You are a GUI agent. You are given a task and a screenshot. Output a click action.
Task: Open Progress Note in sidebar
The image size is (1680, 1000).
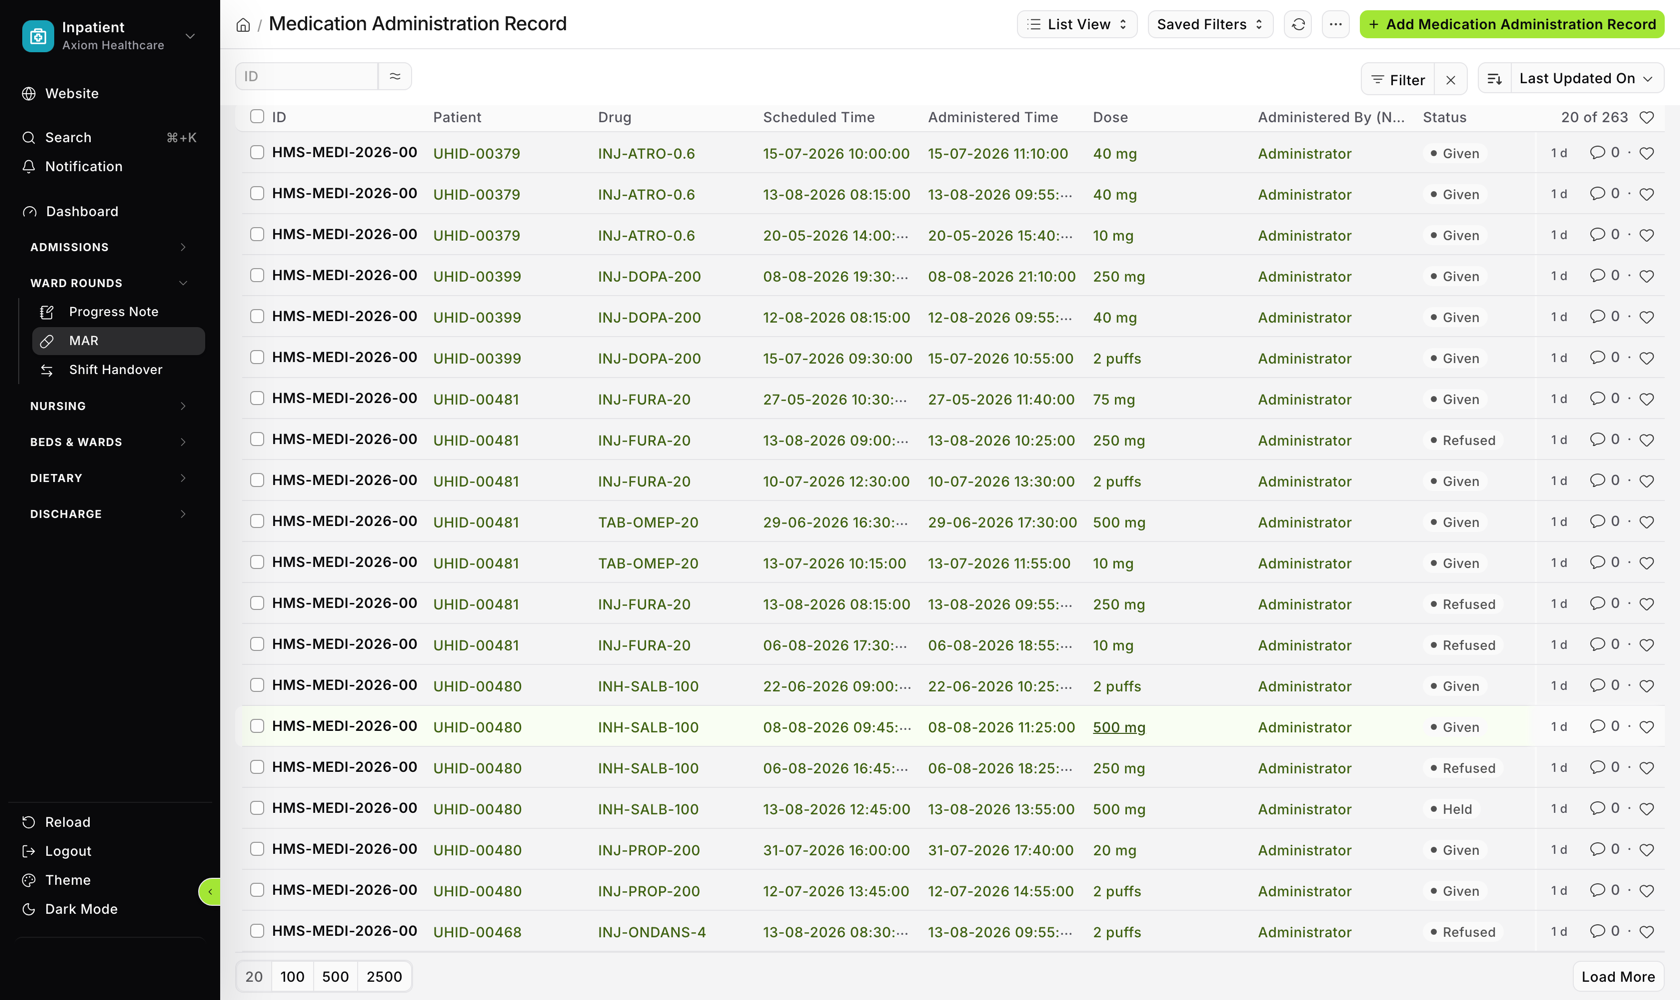tap(118, 312)
